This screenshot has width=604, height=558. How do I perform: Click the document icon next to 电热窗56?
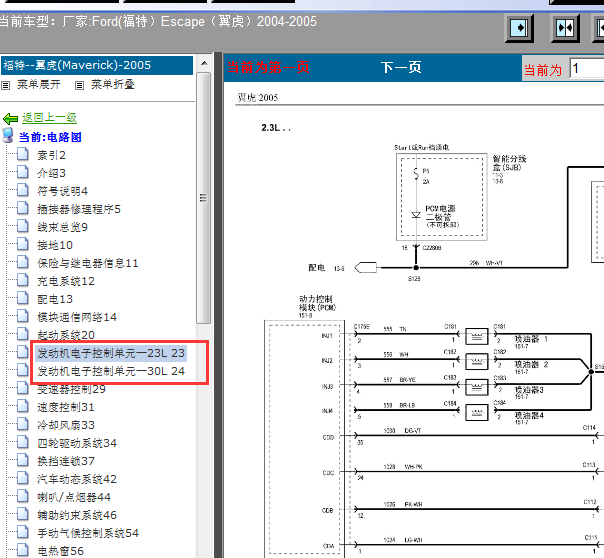[23, 550]
